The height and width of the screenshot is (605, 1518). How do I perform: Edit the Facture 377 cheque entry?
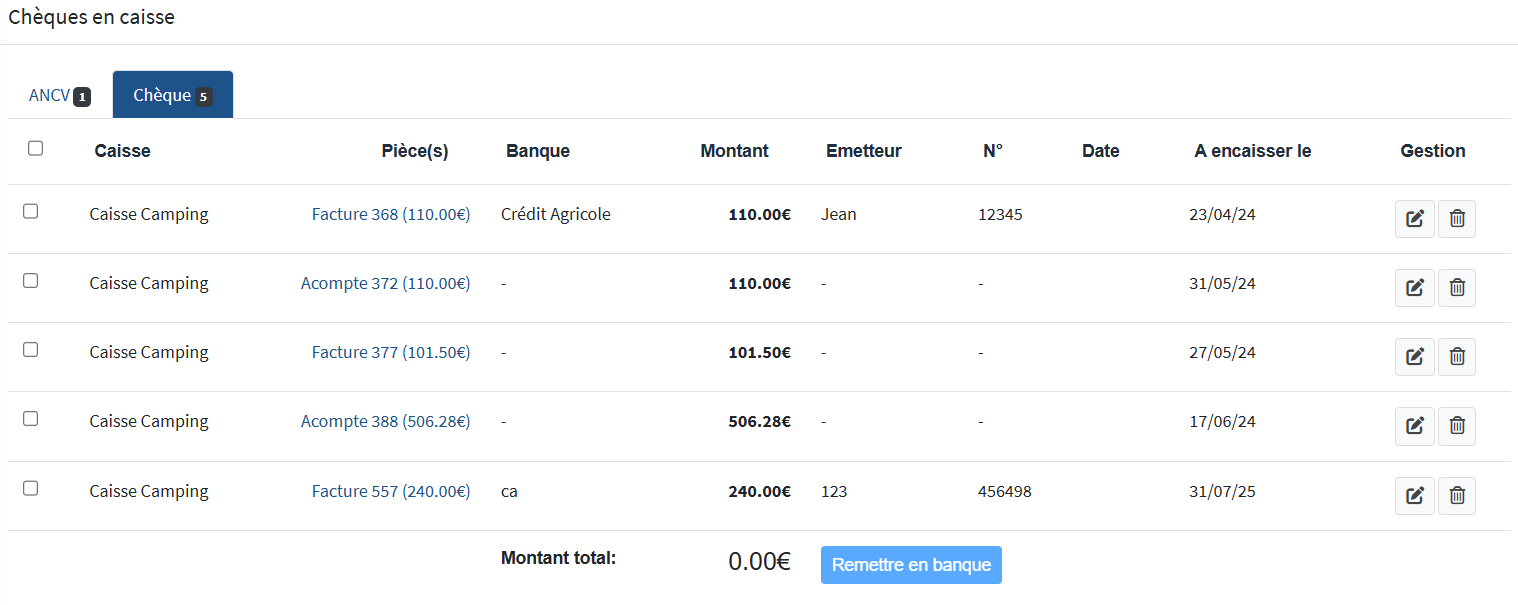1414,357
